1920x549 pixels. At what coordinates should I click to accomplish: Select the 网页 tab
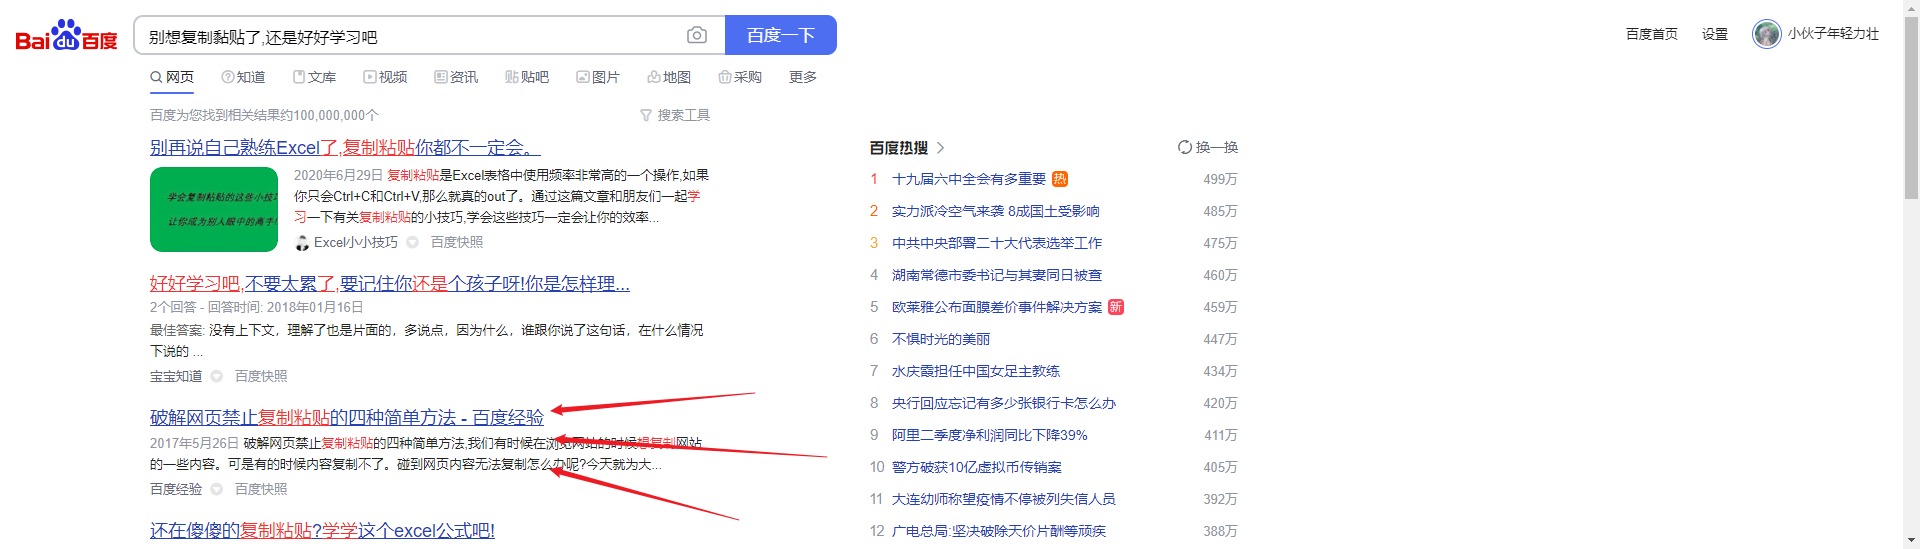[172, 77]
